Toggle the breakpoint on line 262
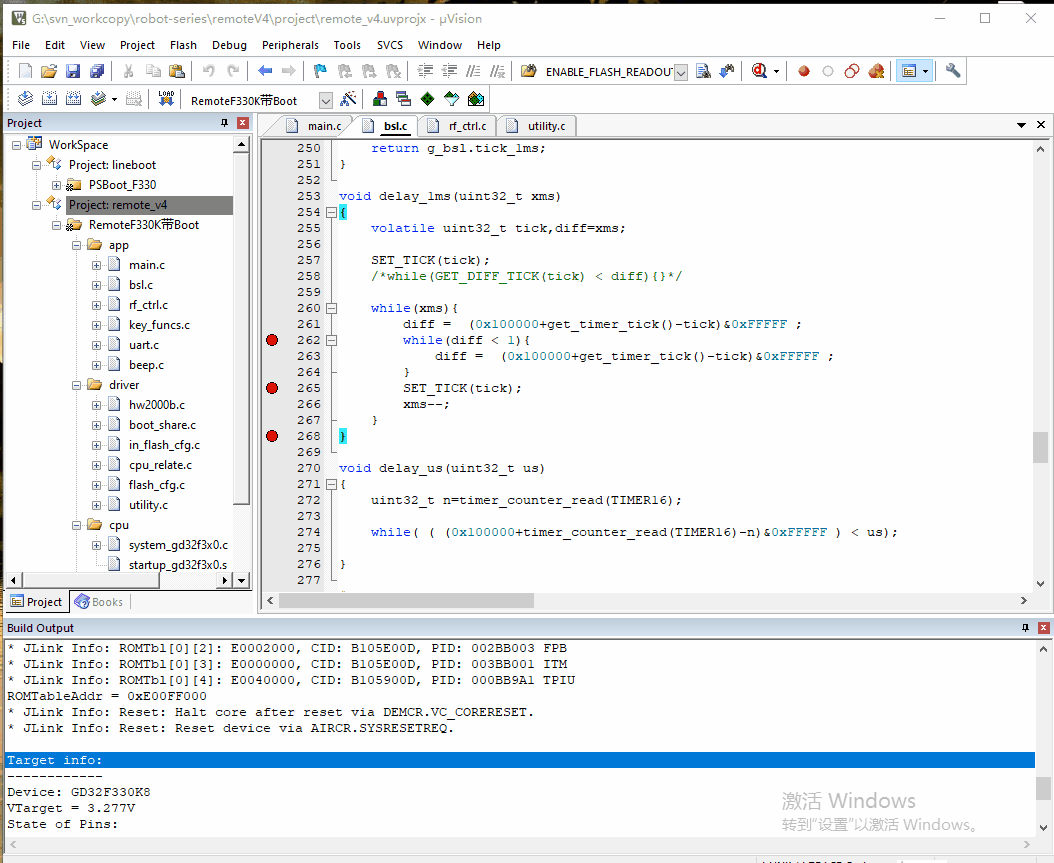This screenshot has height=863, width=1054. pos(272,340)
